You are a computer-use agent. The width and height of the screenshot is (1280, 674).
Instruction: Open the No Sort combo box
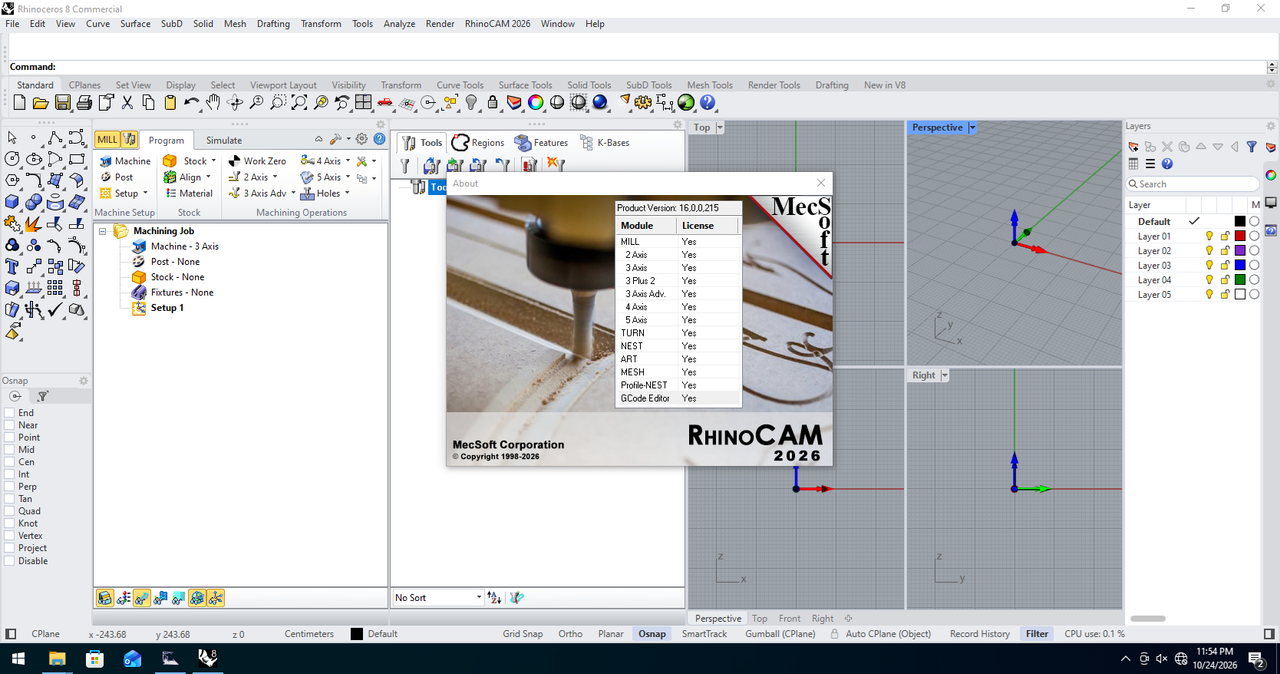(x=437, y=597)
